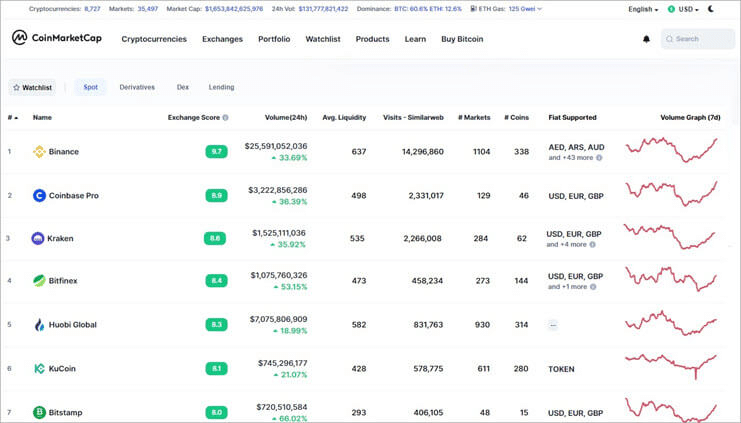The image size is (741, 423).
Task: Click the Cryptocurrencies 8,727 stat link
Action: click(92, 9)
